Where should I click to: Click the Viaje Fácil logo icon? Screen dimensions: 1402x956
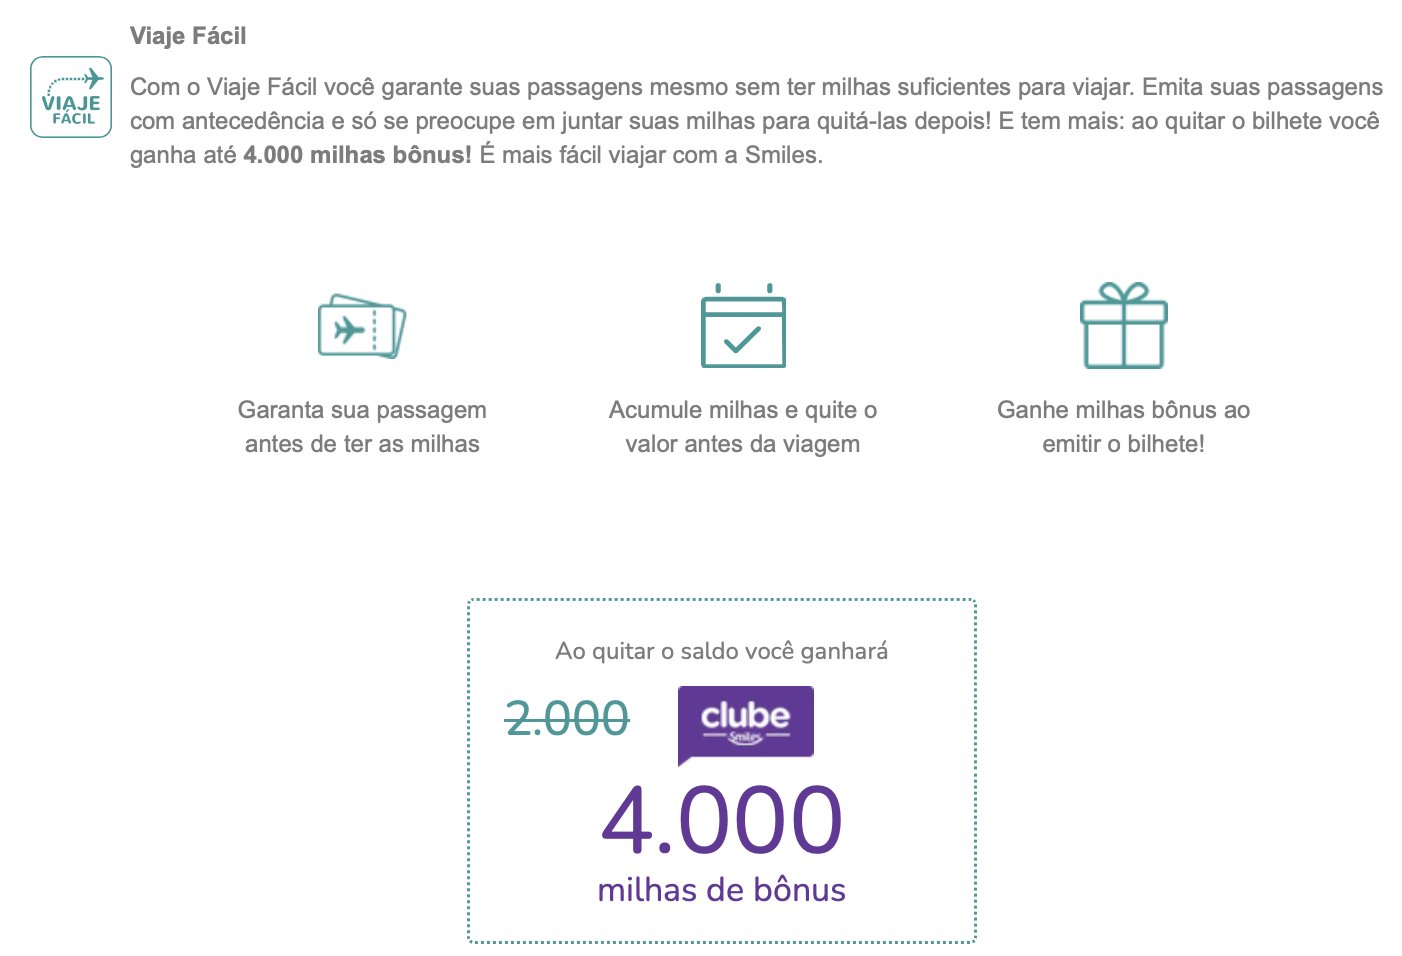pos(71,97)
